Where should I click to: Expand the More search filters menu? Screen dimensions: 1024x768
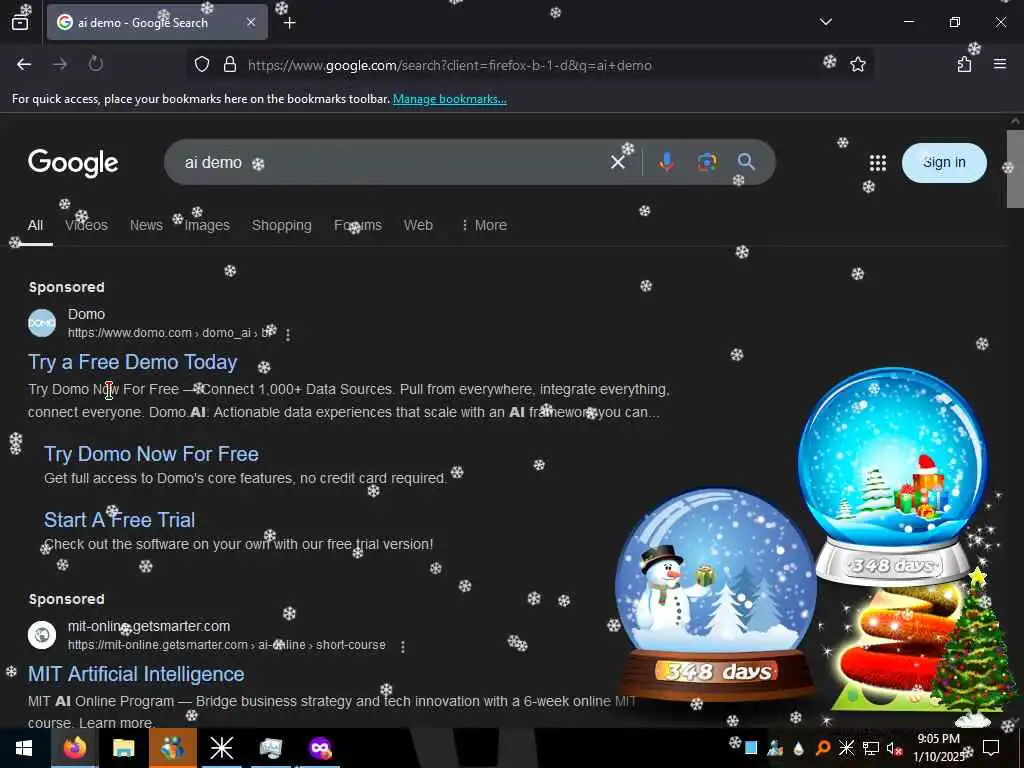tap(484, 225)
